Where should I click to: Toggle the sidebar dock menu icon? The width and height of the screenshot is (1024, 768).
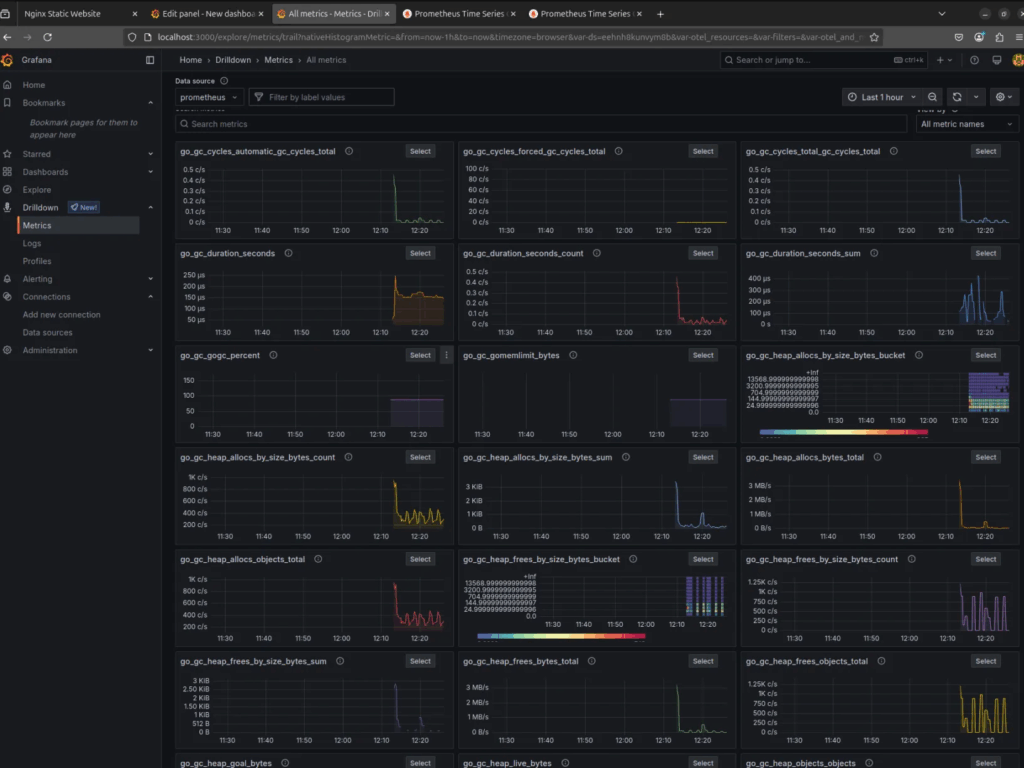tap(150, 60)
